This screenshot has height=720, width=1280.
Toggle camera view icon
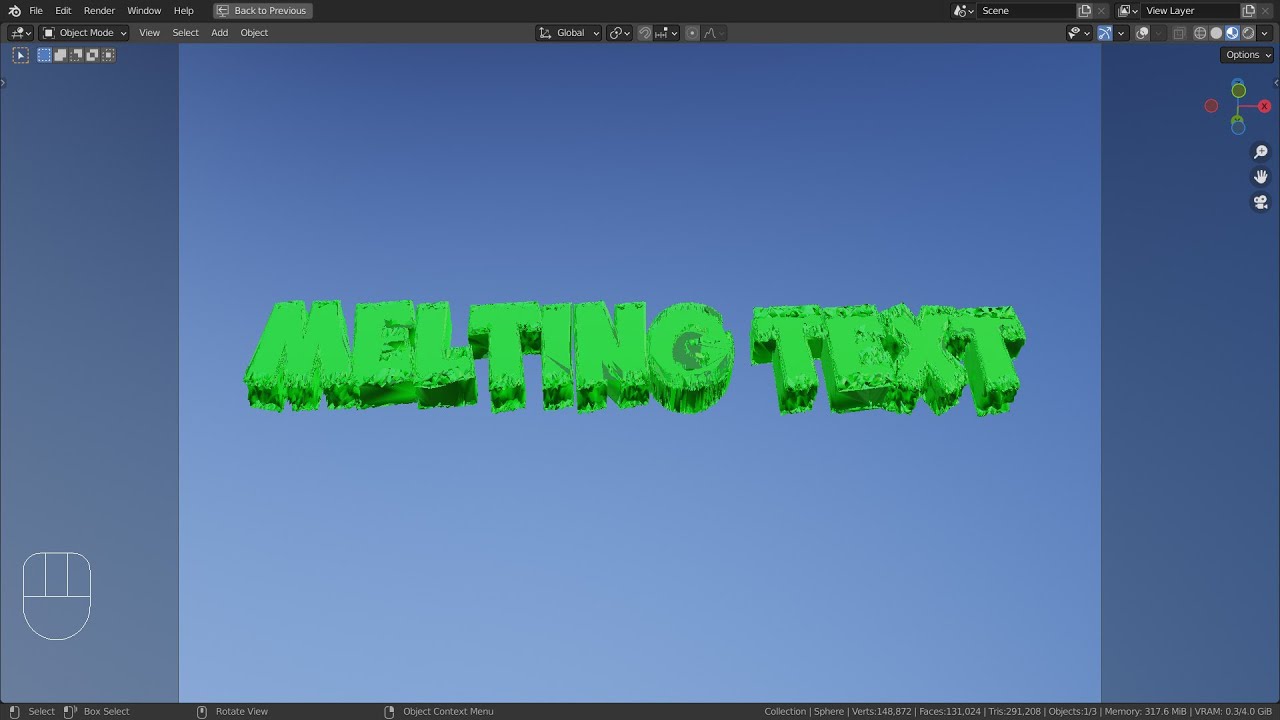click(1261, 202)
